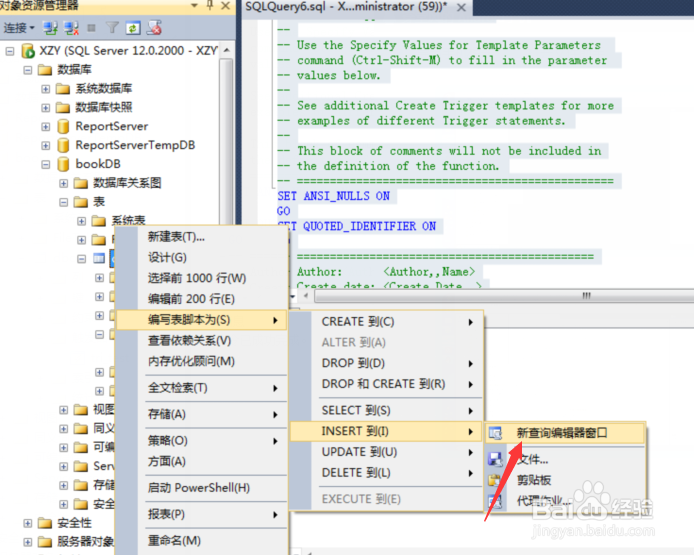Open 报表(P) submenu
The height and width of the screenshot is (555, 694).
(201, 514)
